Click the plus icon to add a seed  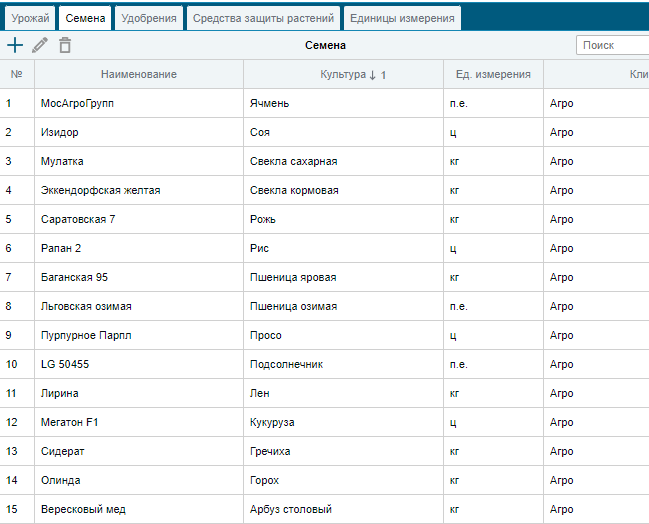coord(15,45)
